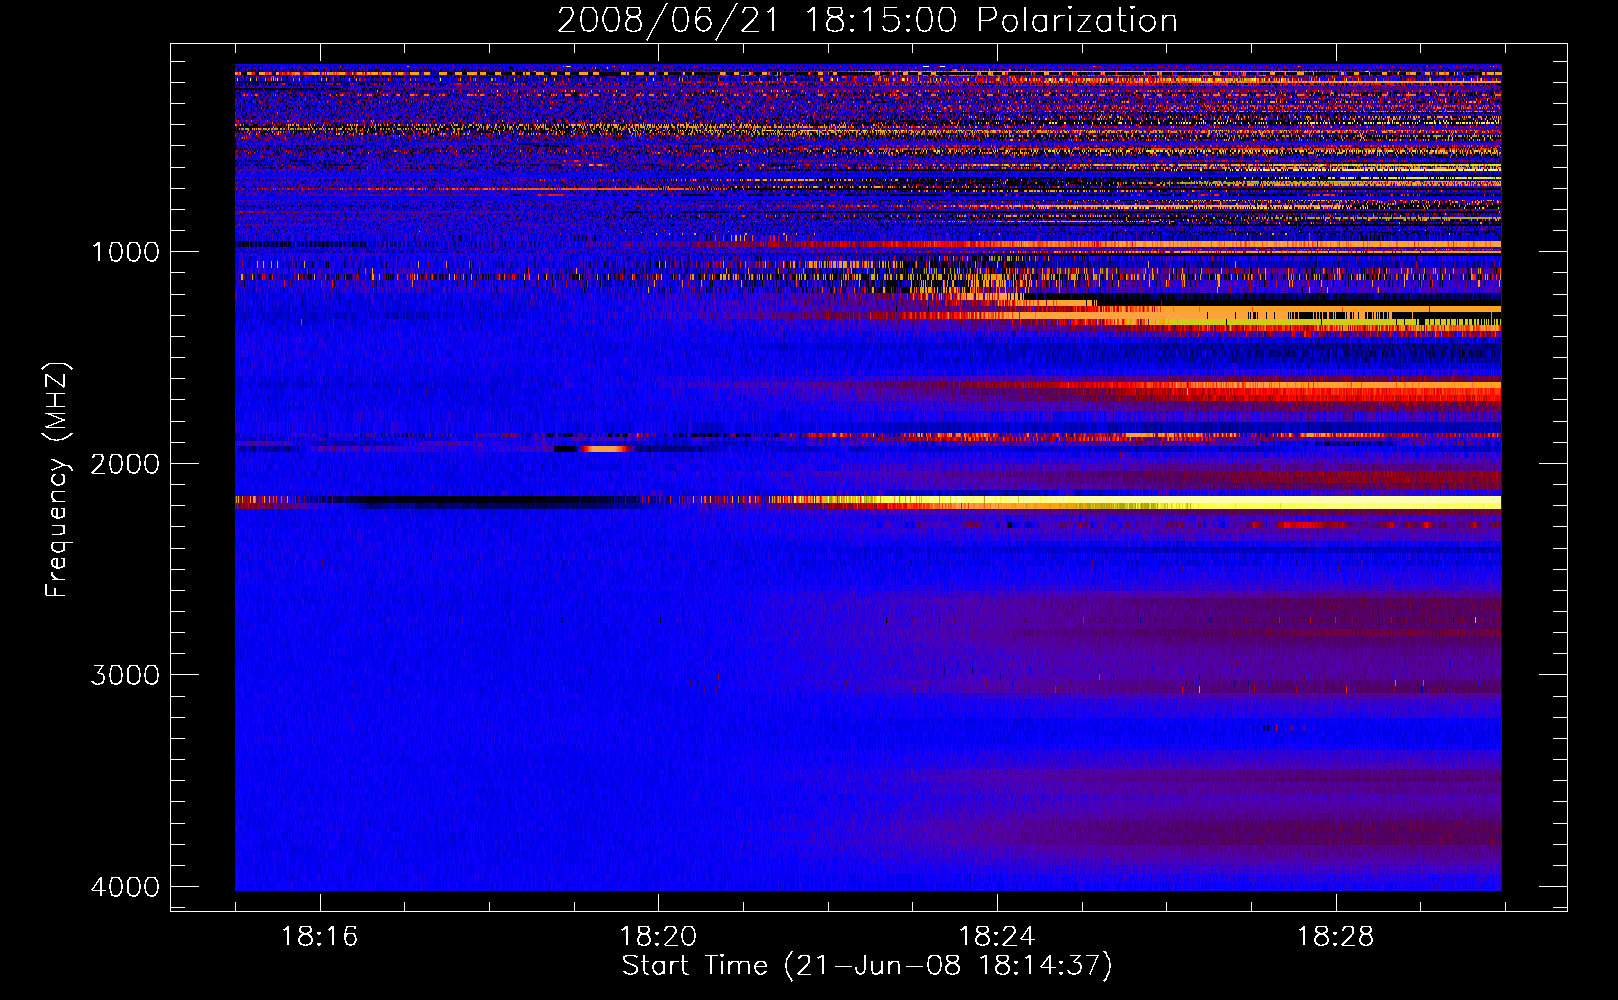Click the 18:28 time tick label
Viewport: 1618px width, 1000px height.
click(1336, 936)
